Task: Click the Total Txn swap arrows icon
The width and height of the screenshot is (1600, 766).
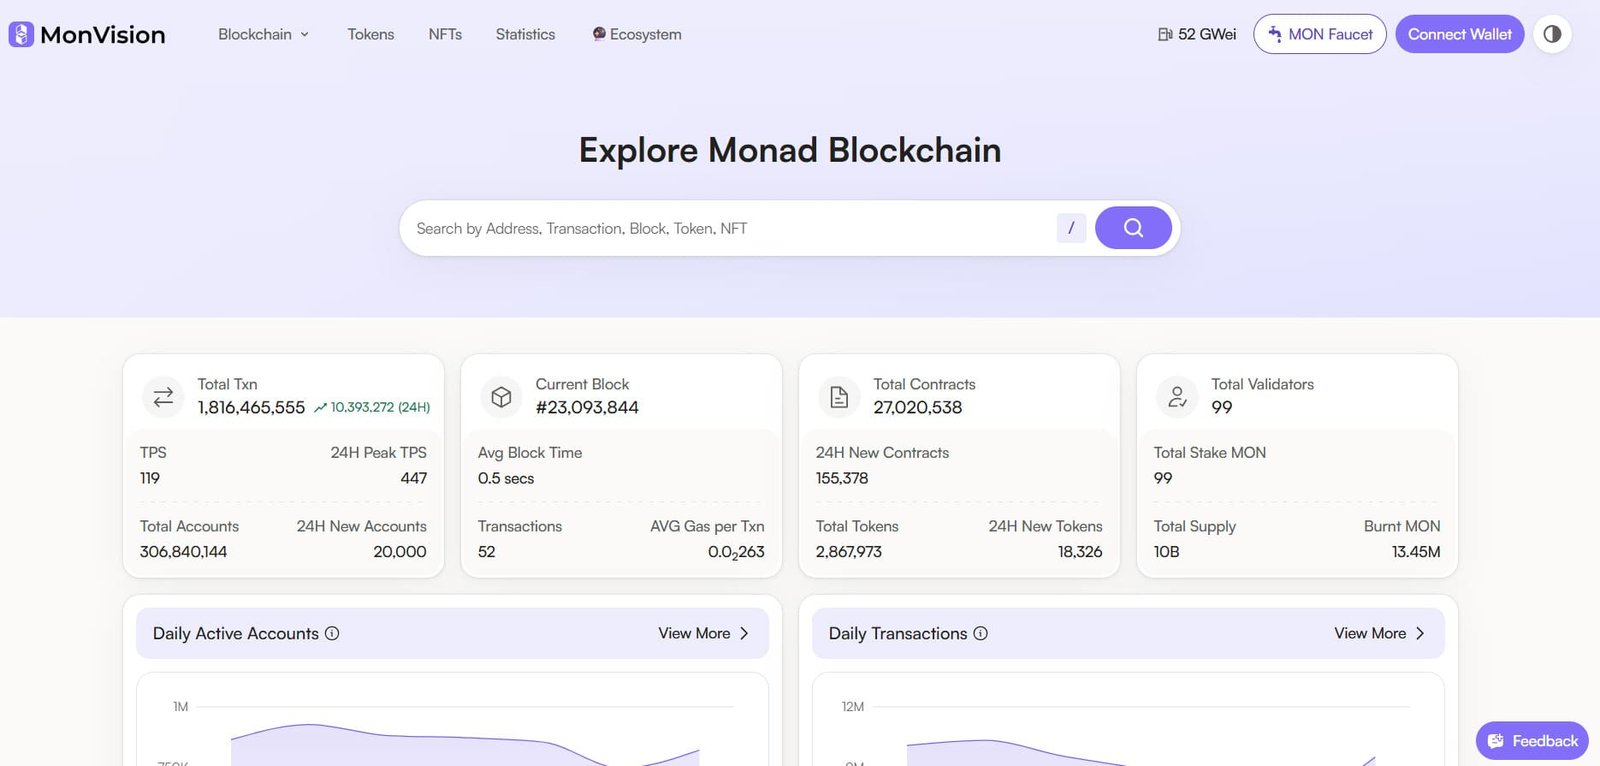Action: [163, 397]
